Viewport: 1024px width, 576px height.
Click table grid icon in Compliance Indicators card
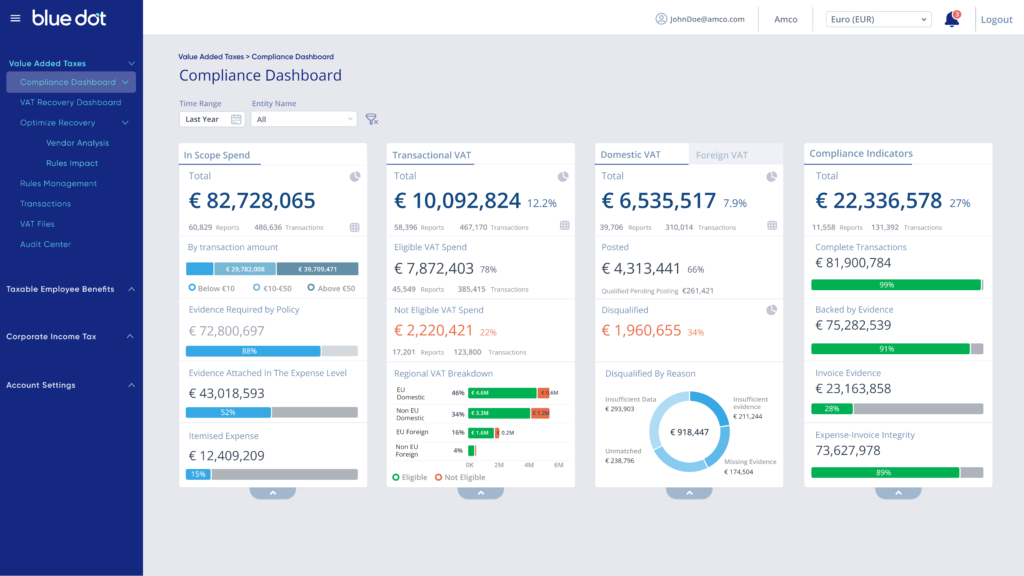pyautogui.click(x=980, y=227)
